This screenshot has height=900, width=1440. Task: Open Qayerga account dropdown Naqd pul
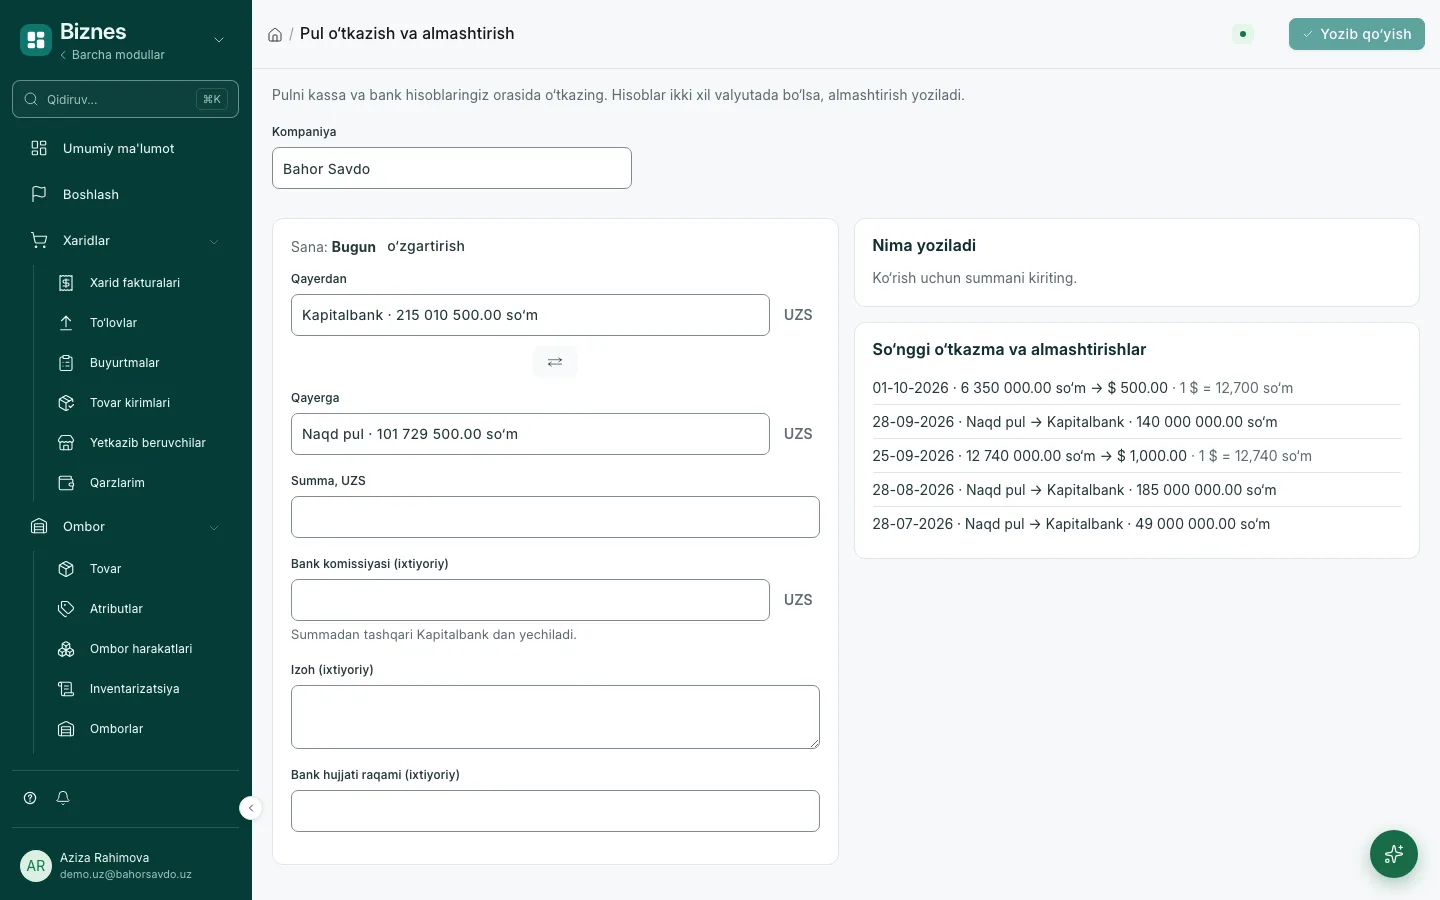point(530,434)
